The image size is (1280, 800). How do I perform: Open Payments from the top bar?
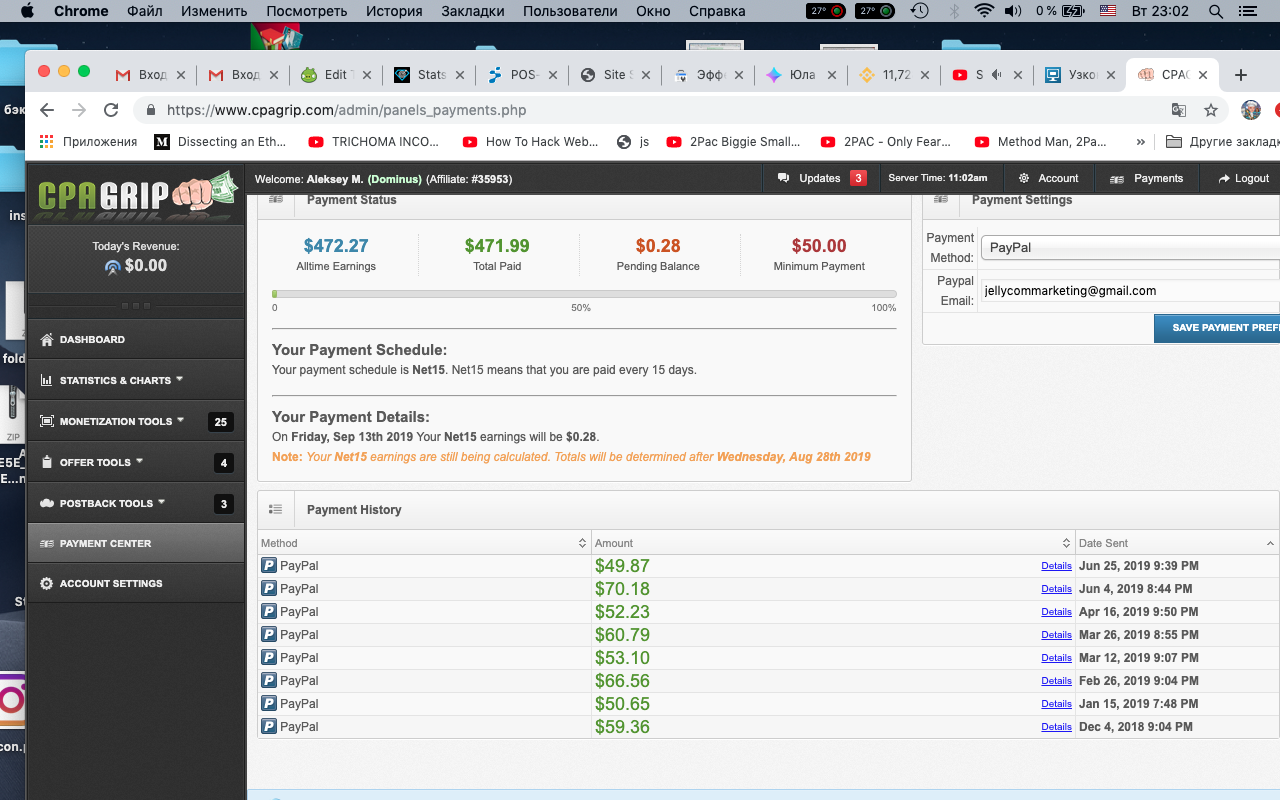click(x=1146, y=178)
